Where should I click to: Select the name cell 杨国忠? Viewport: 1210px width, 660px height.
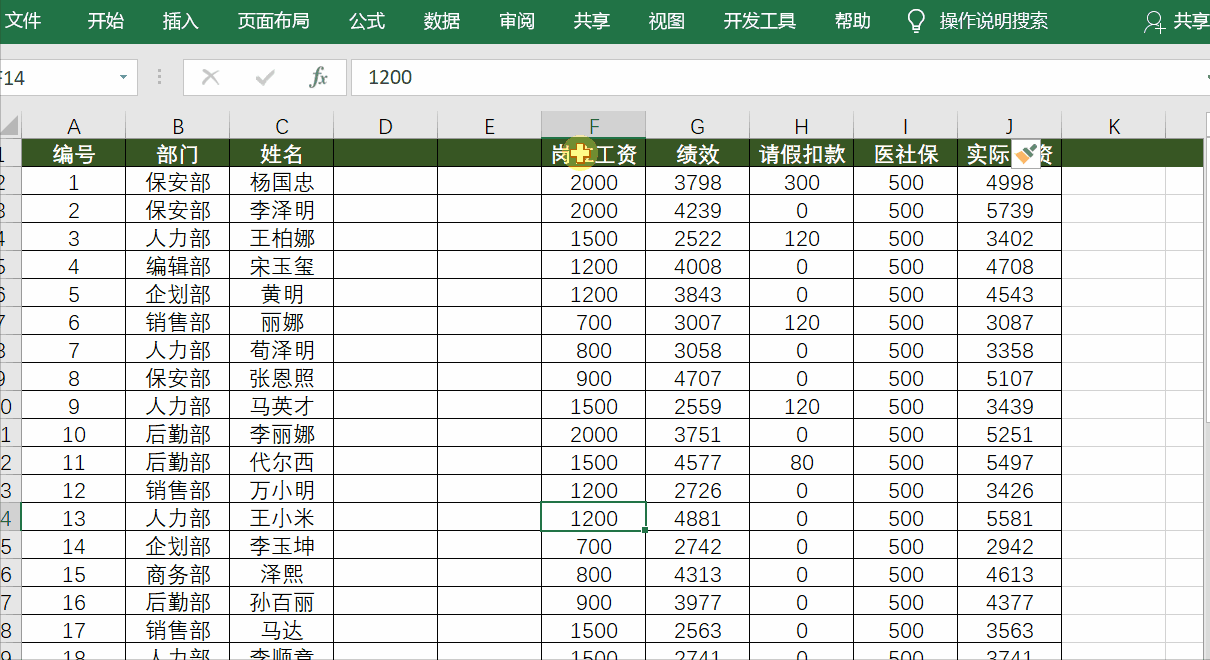(282, 182)
